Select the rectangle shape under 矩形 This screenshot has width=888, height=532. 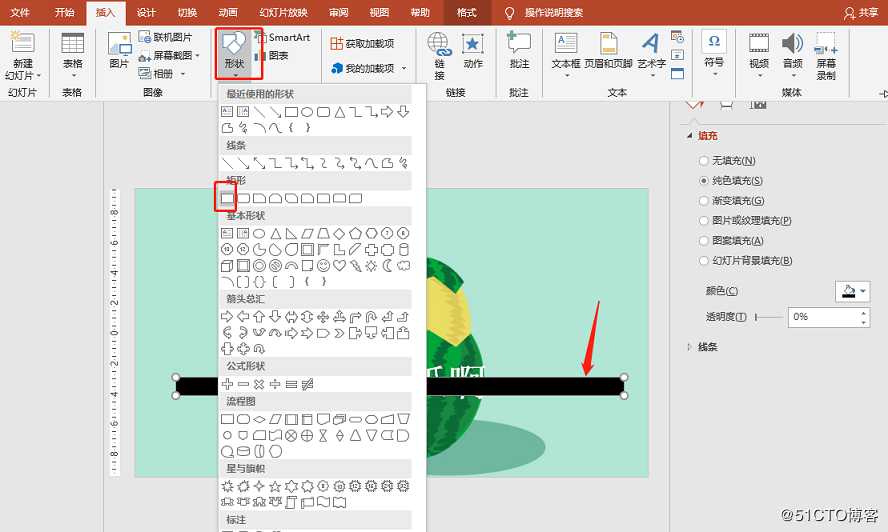(x=227, y=198)
